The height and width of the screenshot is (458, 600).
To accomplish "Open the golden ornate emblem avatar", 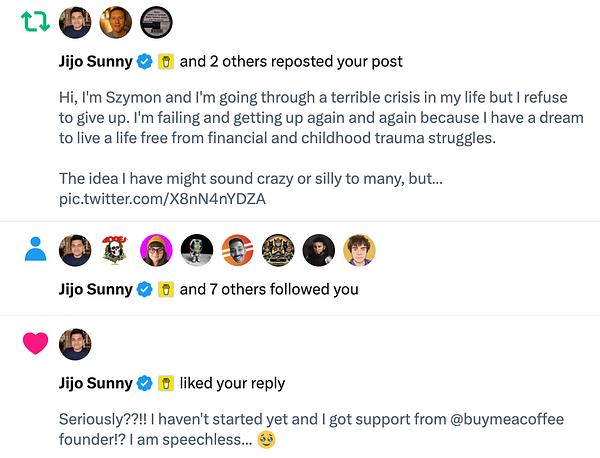I will click(x=278, y=249).
